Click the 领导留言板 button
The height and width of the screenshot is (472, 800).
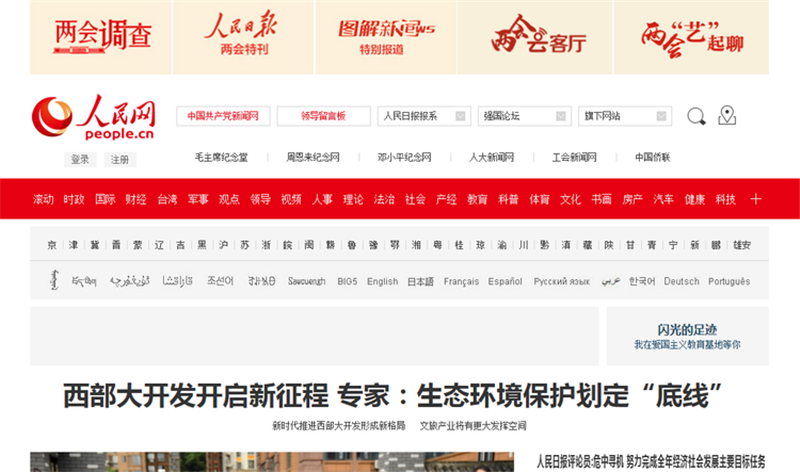tap(323, 116)
